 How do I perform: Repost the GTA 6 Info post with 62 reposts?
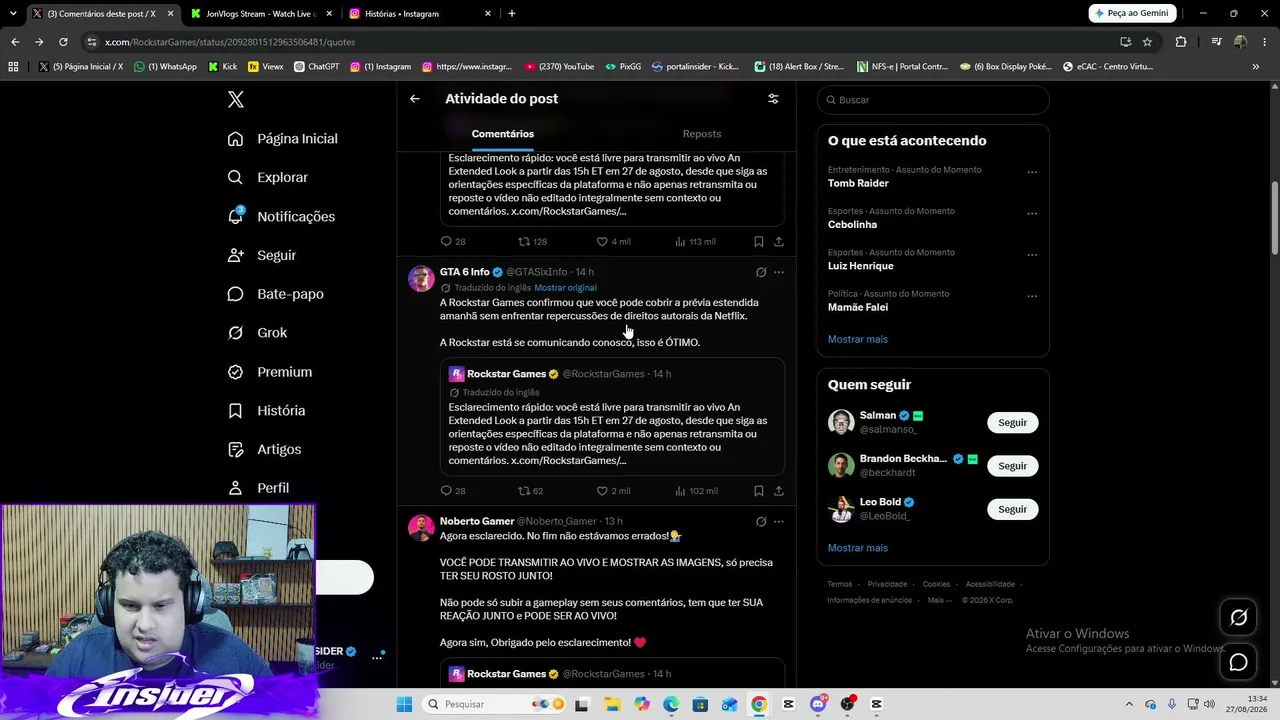[530, 491]
